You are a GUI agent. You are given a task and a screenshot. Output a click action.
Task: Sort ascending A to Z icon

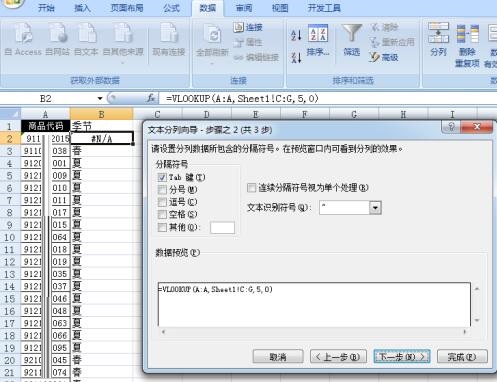(296, 35)
